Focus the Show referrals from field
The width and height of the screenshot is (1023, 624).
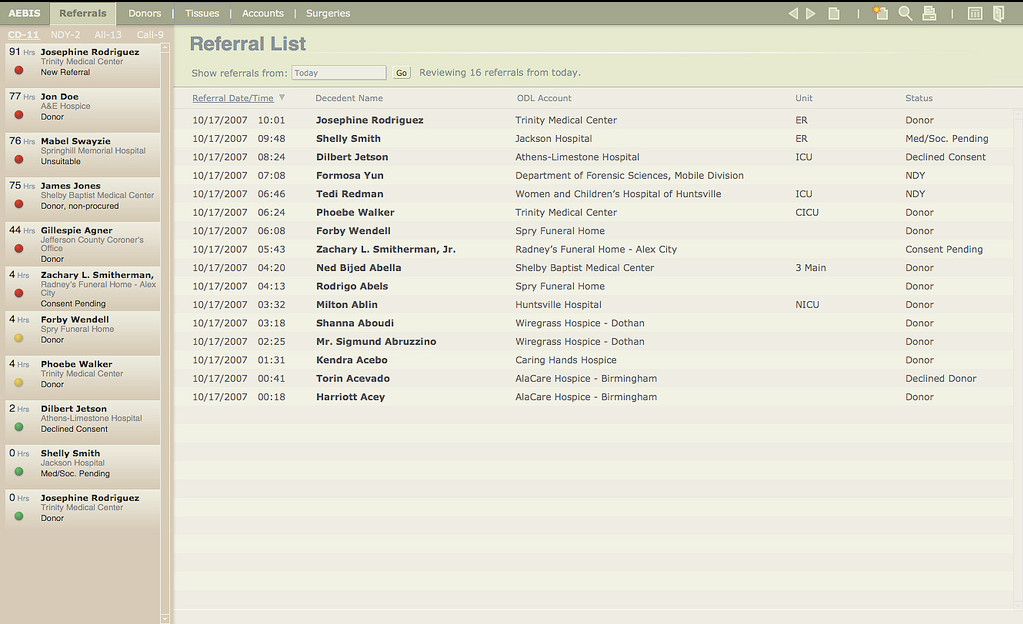(x=339, y=73)
